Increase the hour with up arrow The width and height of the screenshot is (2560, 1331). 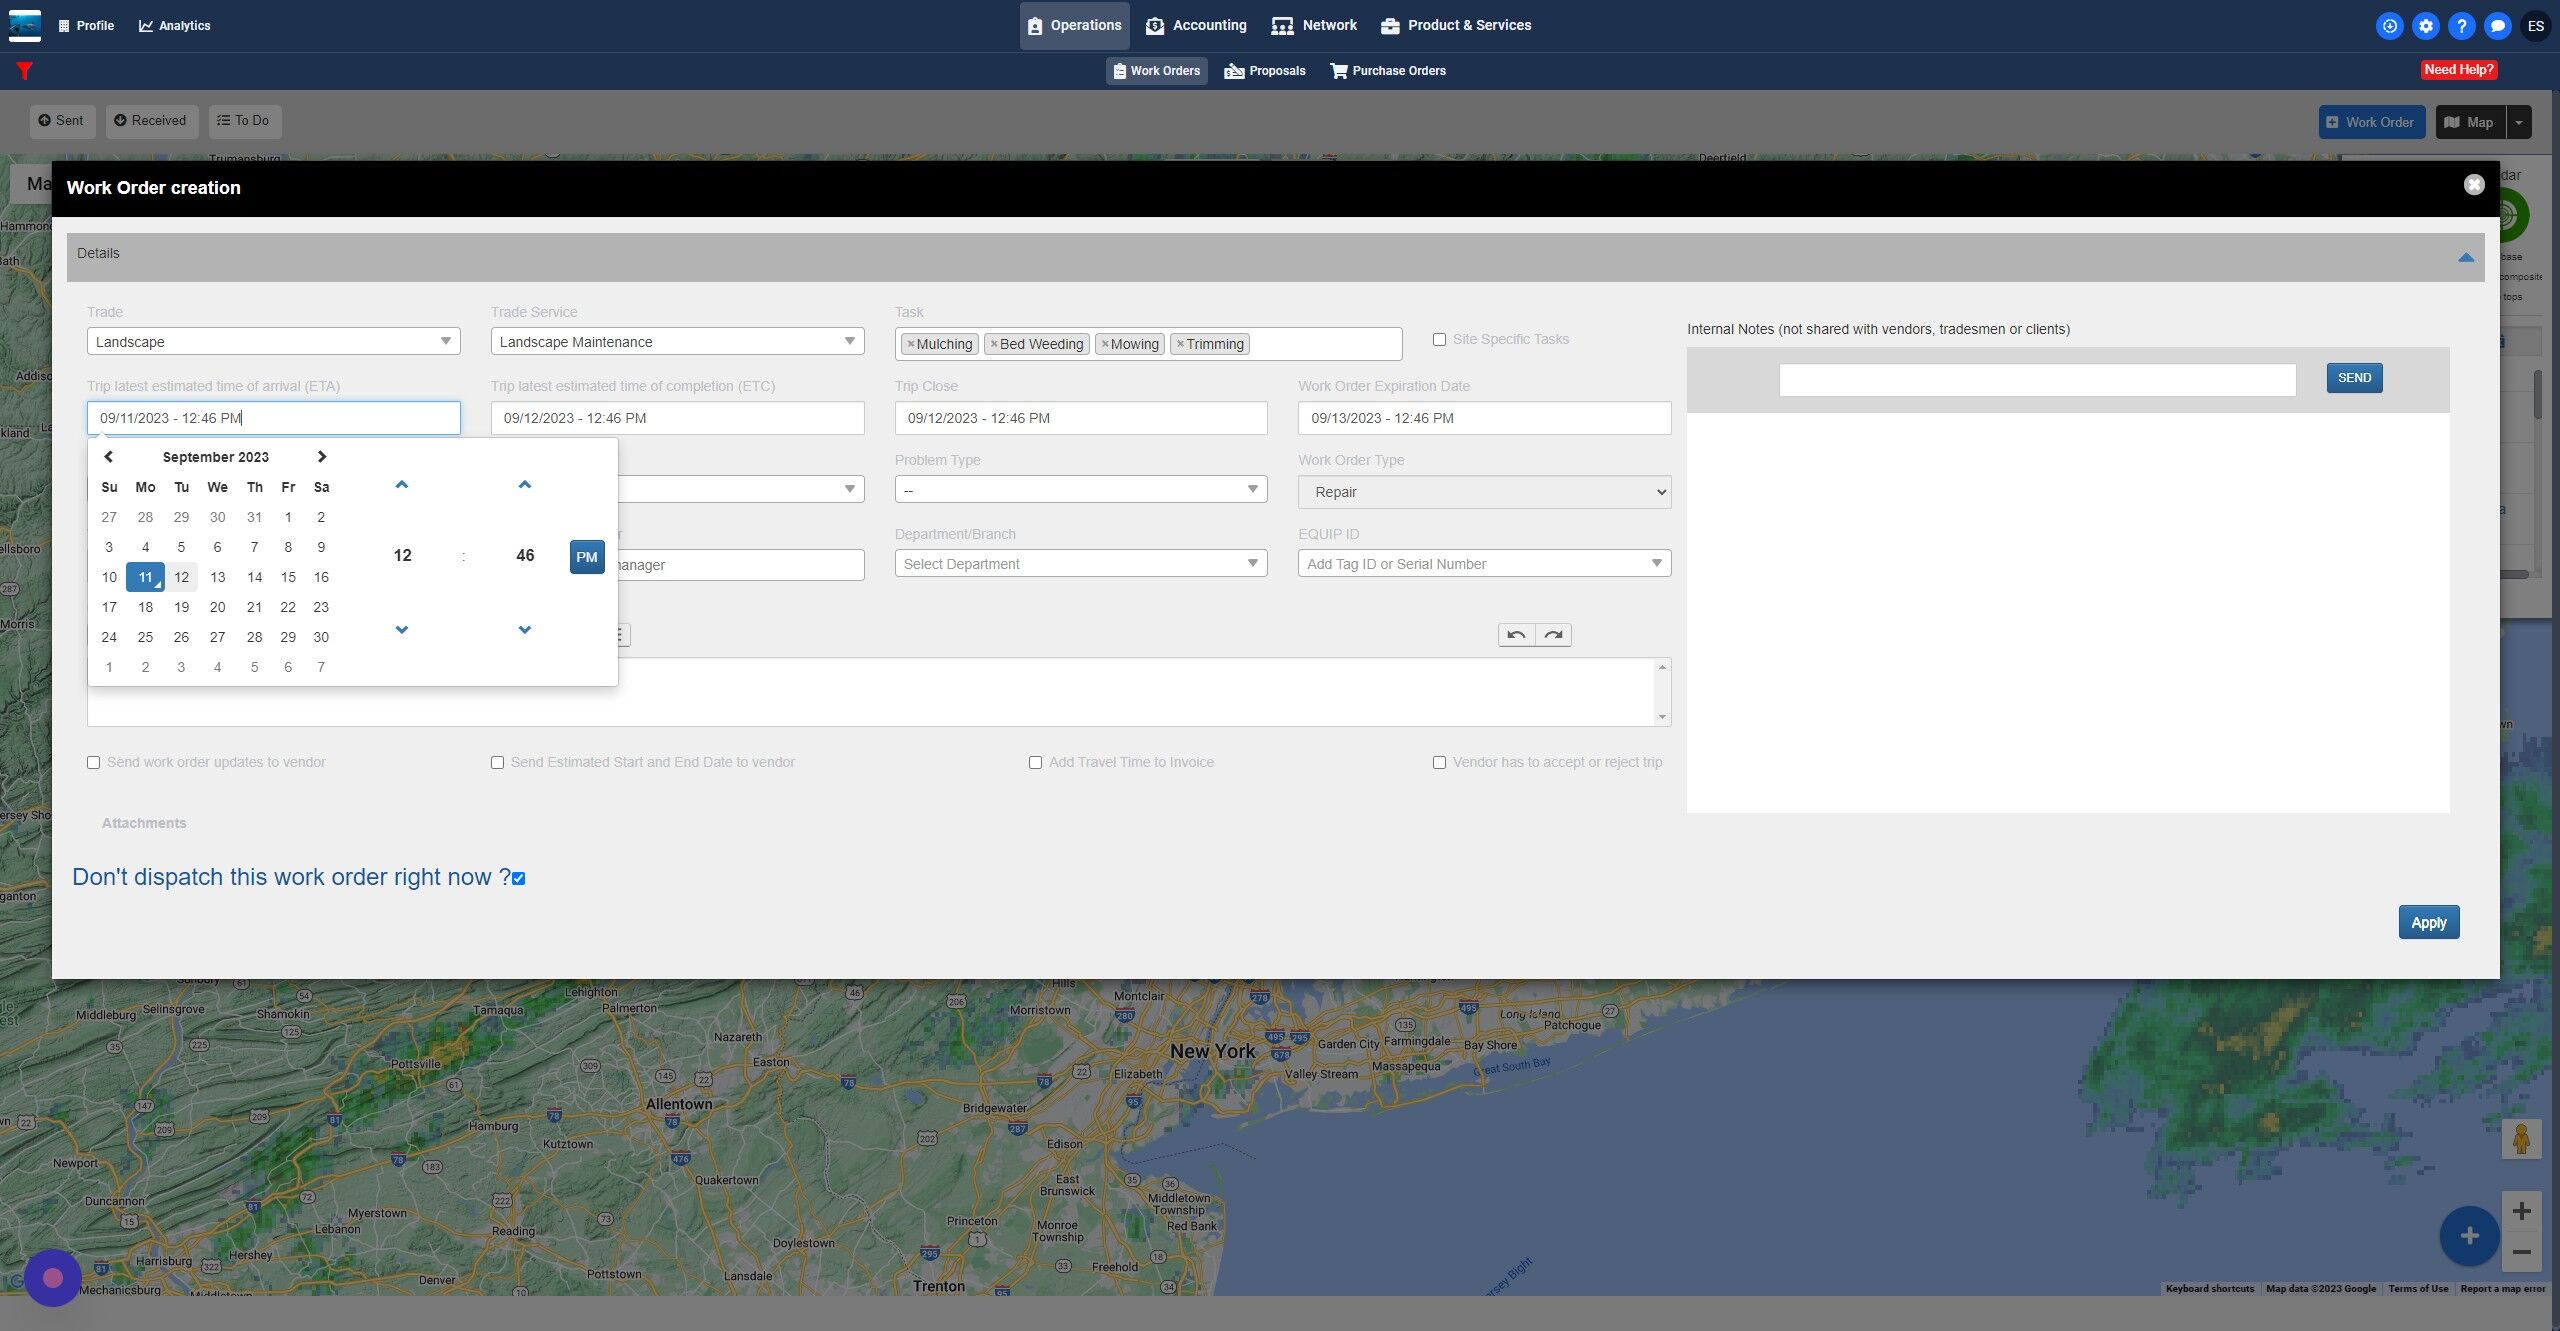402,485
